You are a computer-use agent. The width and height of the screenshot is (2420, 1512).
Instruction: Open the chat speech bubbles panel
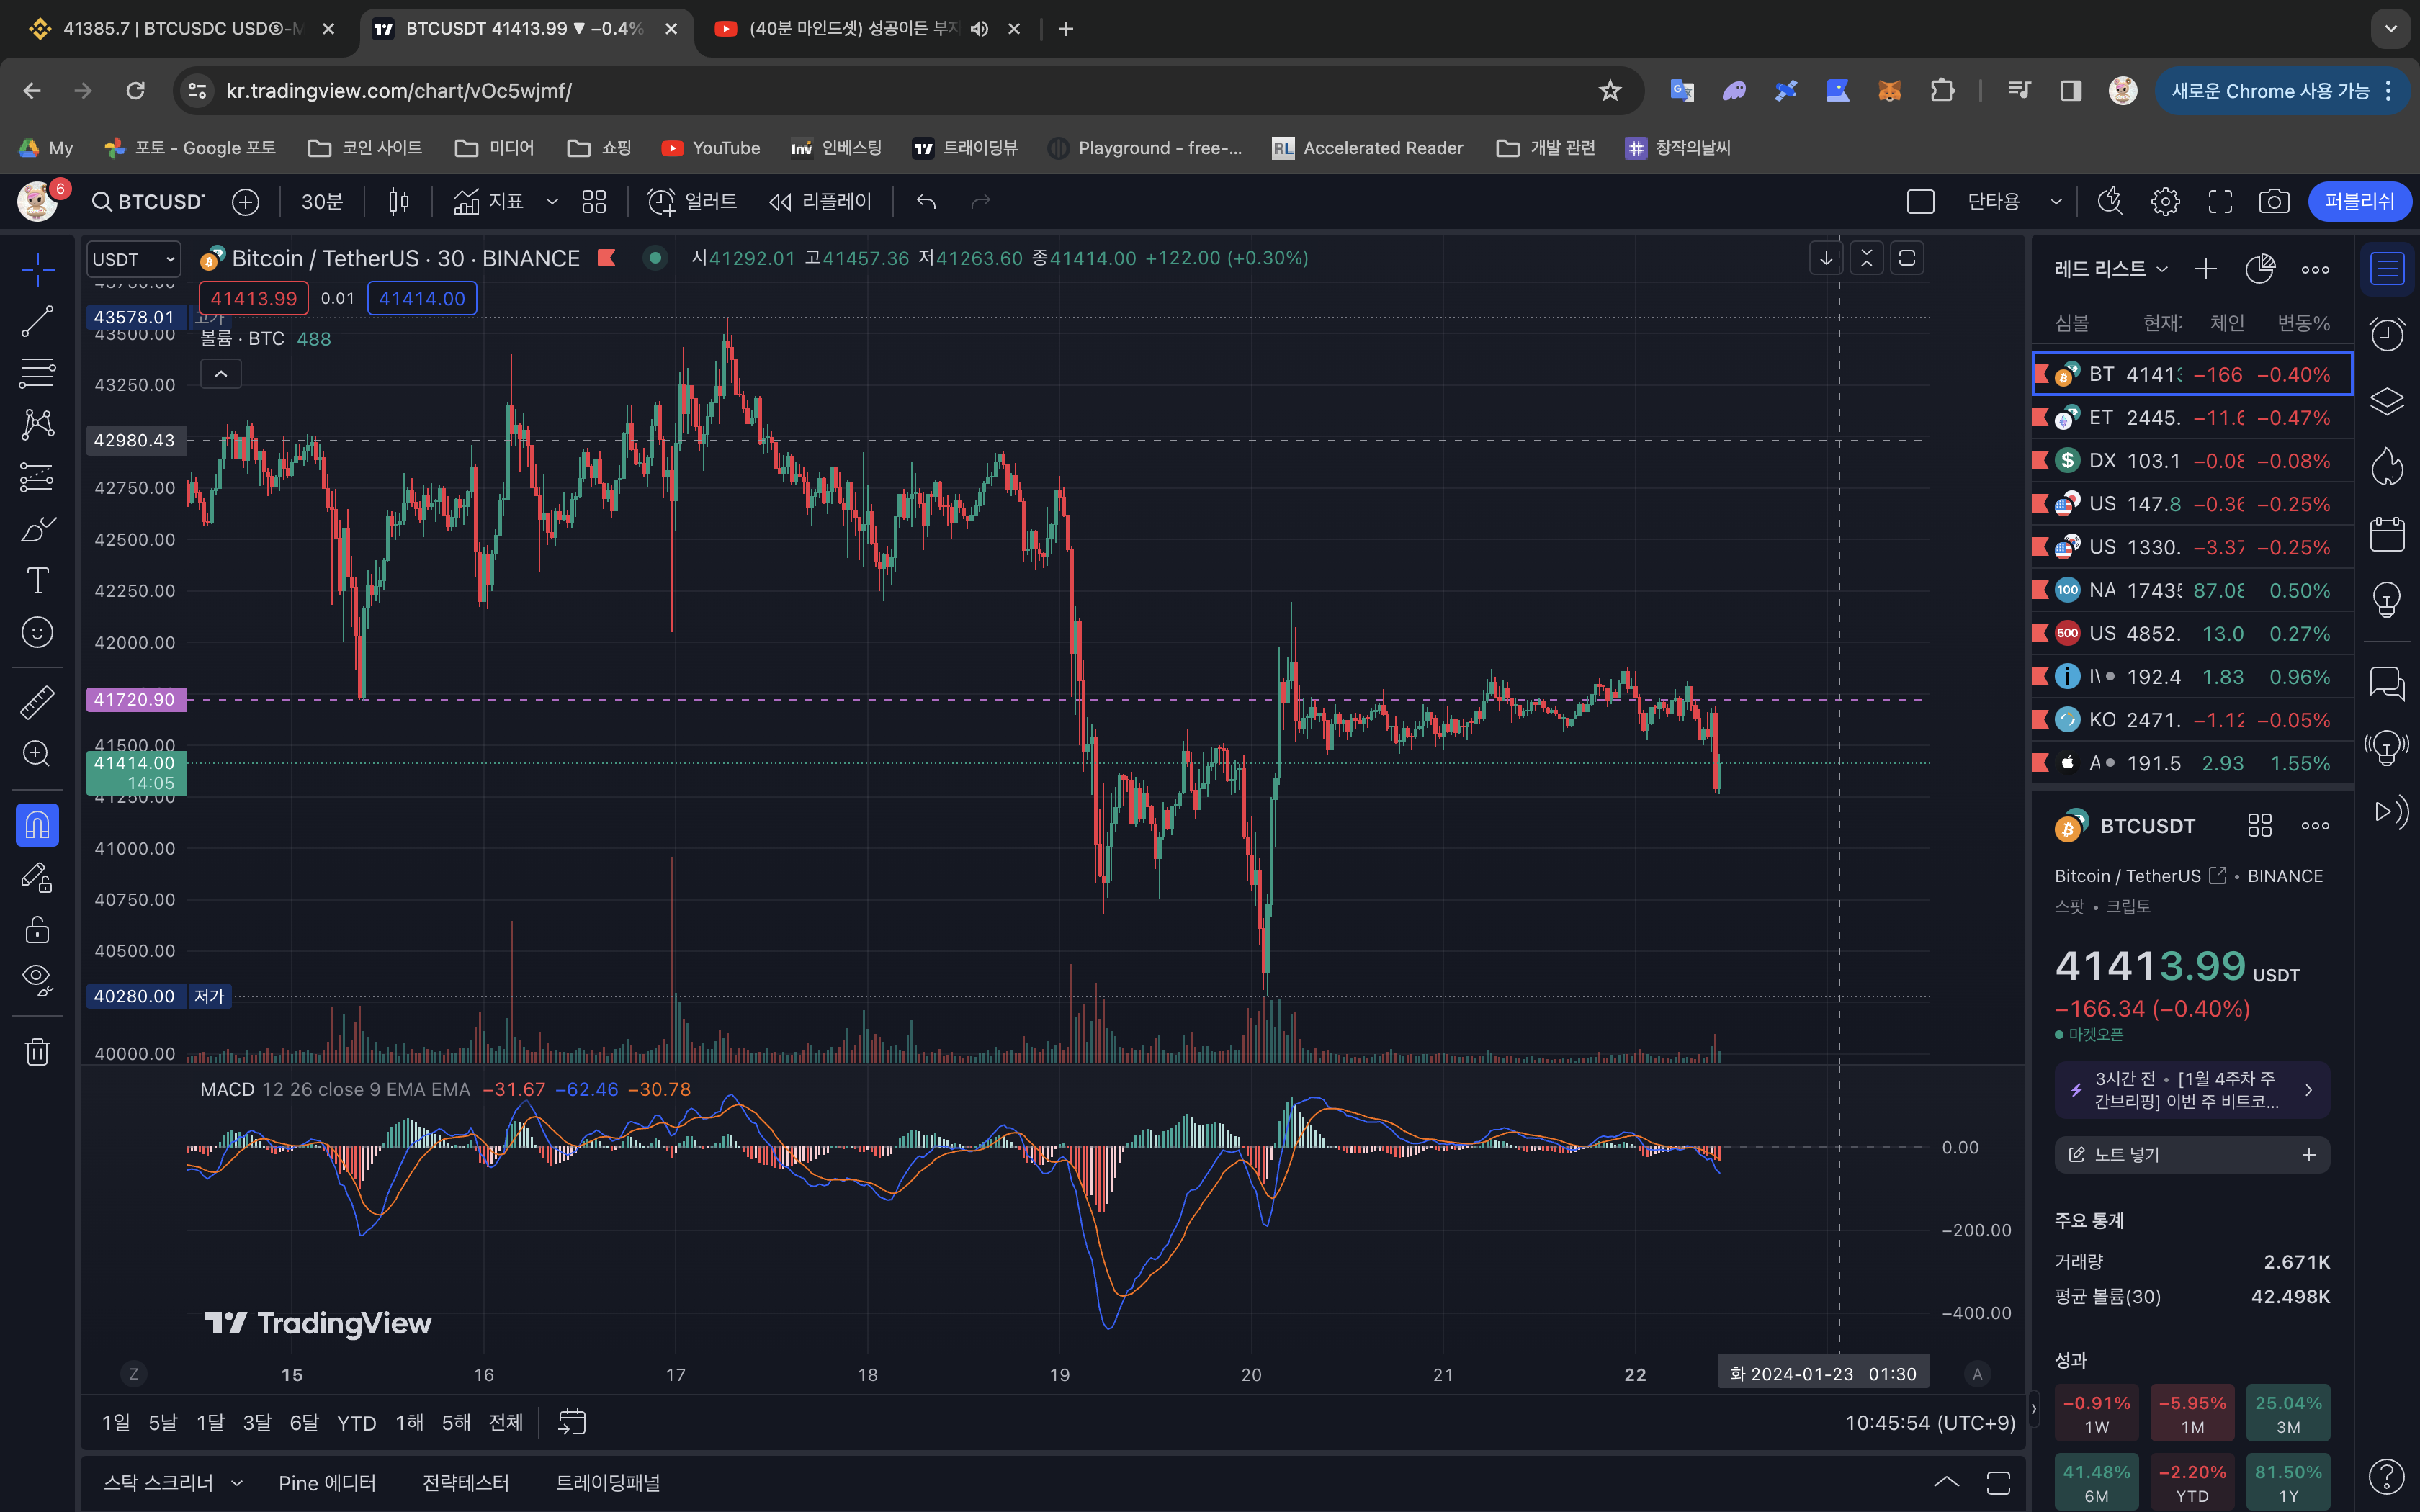[2387, 684]
